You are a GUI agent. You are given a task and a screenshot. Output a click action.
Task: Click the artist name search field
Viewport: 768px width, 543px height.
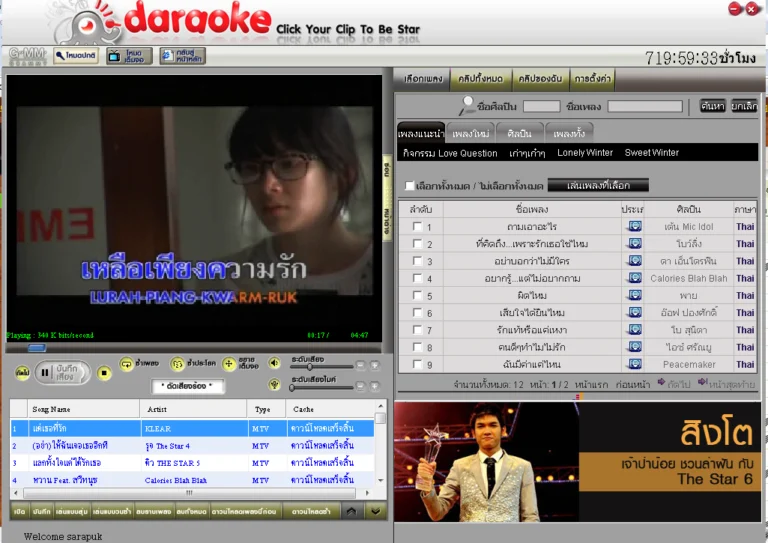pyautogui.click(x=541, y=106)
